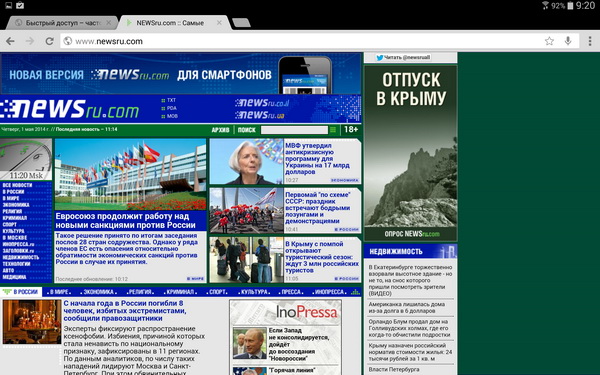This screenshot has width=600, height=375.
Task: Click the ОТПУСК В КРЫМУ poll banner
Action: (x=411, y=153)
